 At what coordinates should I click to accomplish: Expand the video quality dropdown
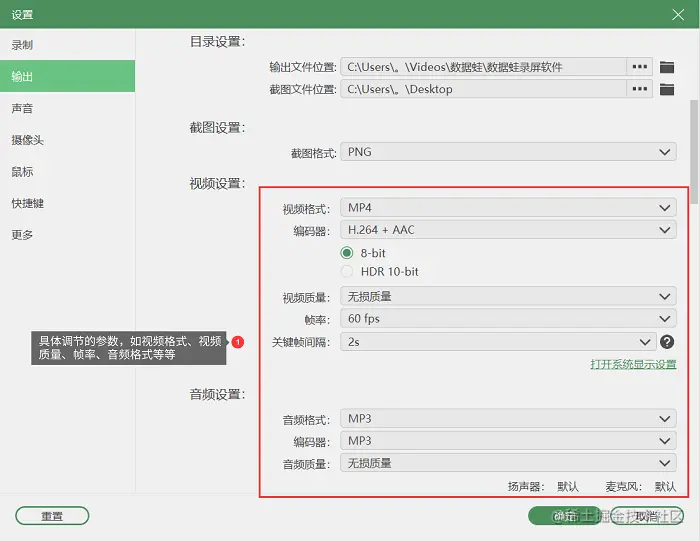click(508, 296)
